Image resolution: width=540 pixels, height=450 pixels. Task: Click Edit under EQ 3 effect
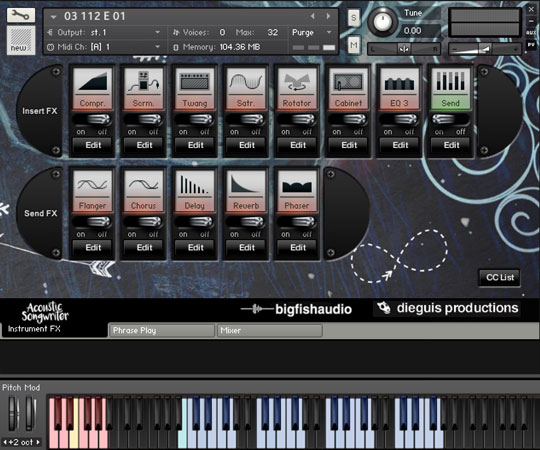pos(400,145)
